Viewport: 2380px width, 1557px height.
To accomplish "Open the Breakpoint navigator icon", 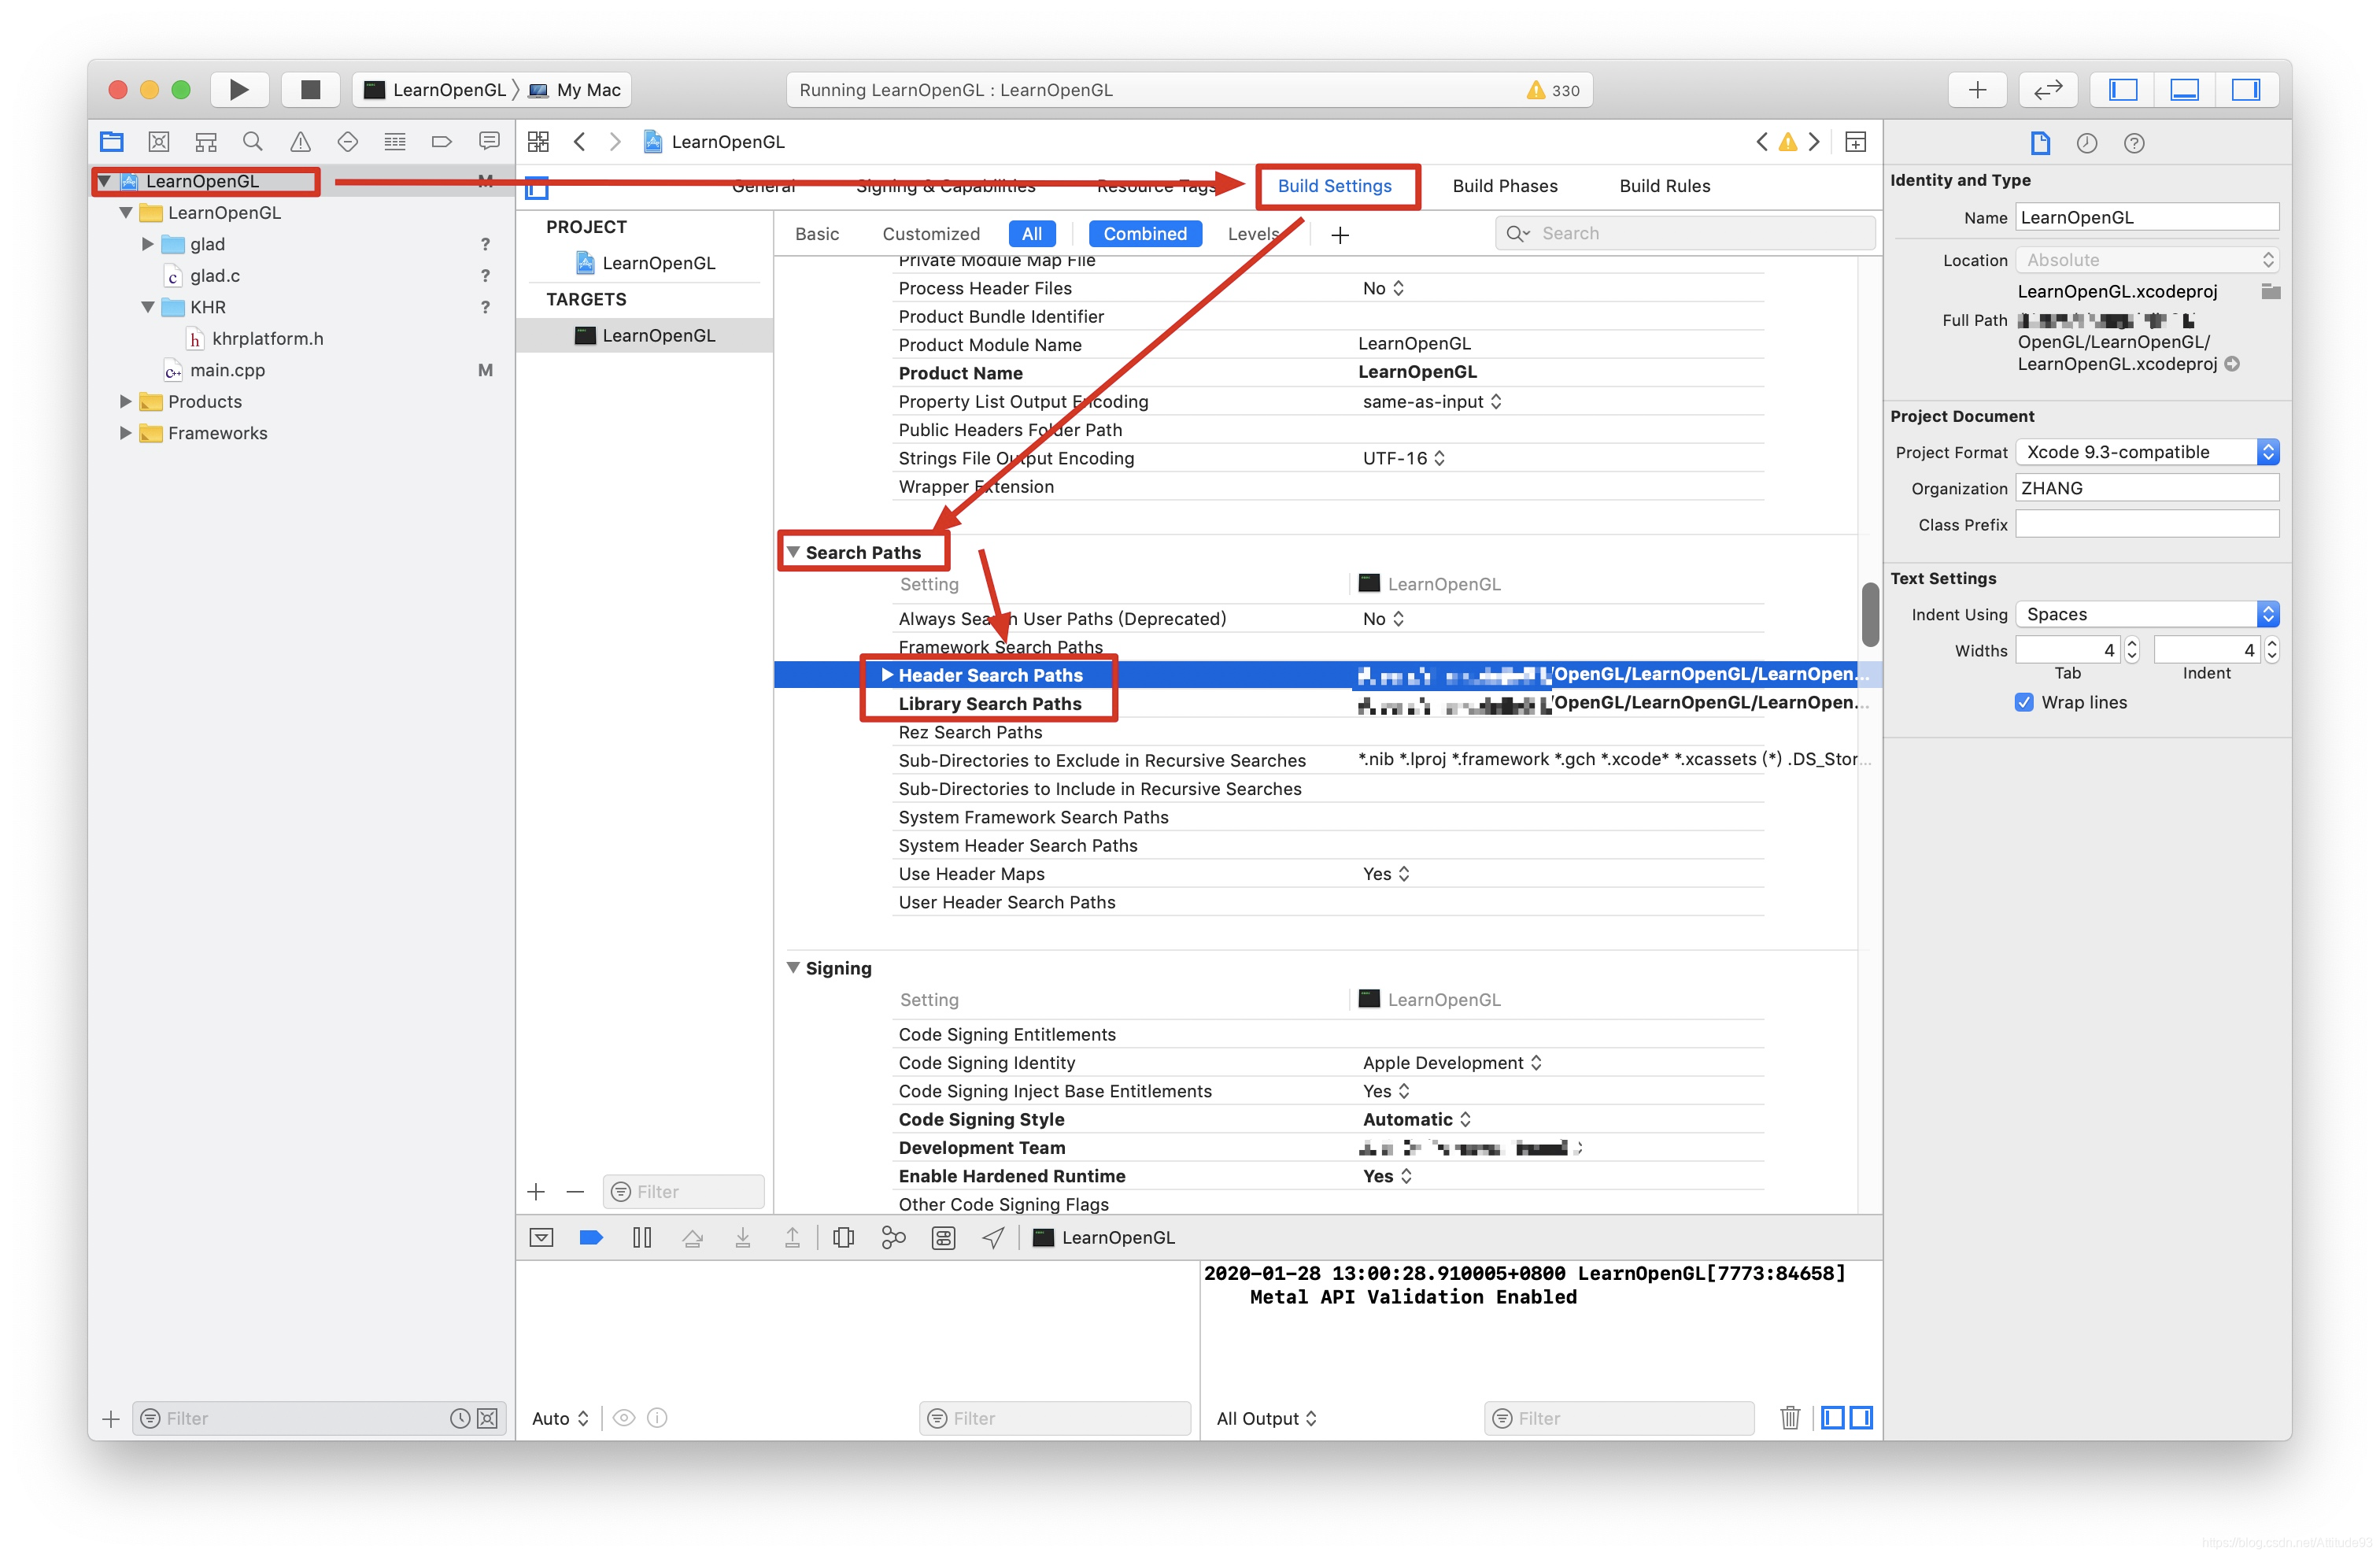I will click(x=441, y=141).
